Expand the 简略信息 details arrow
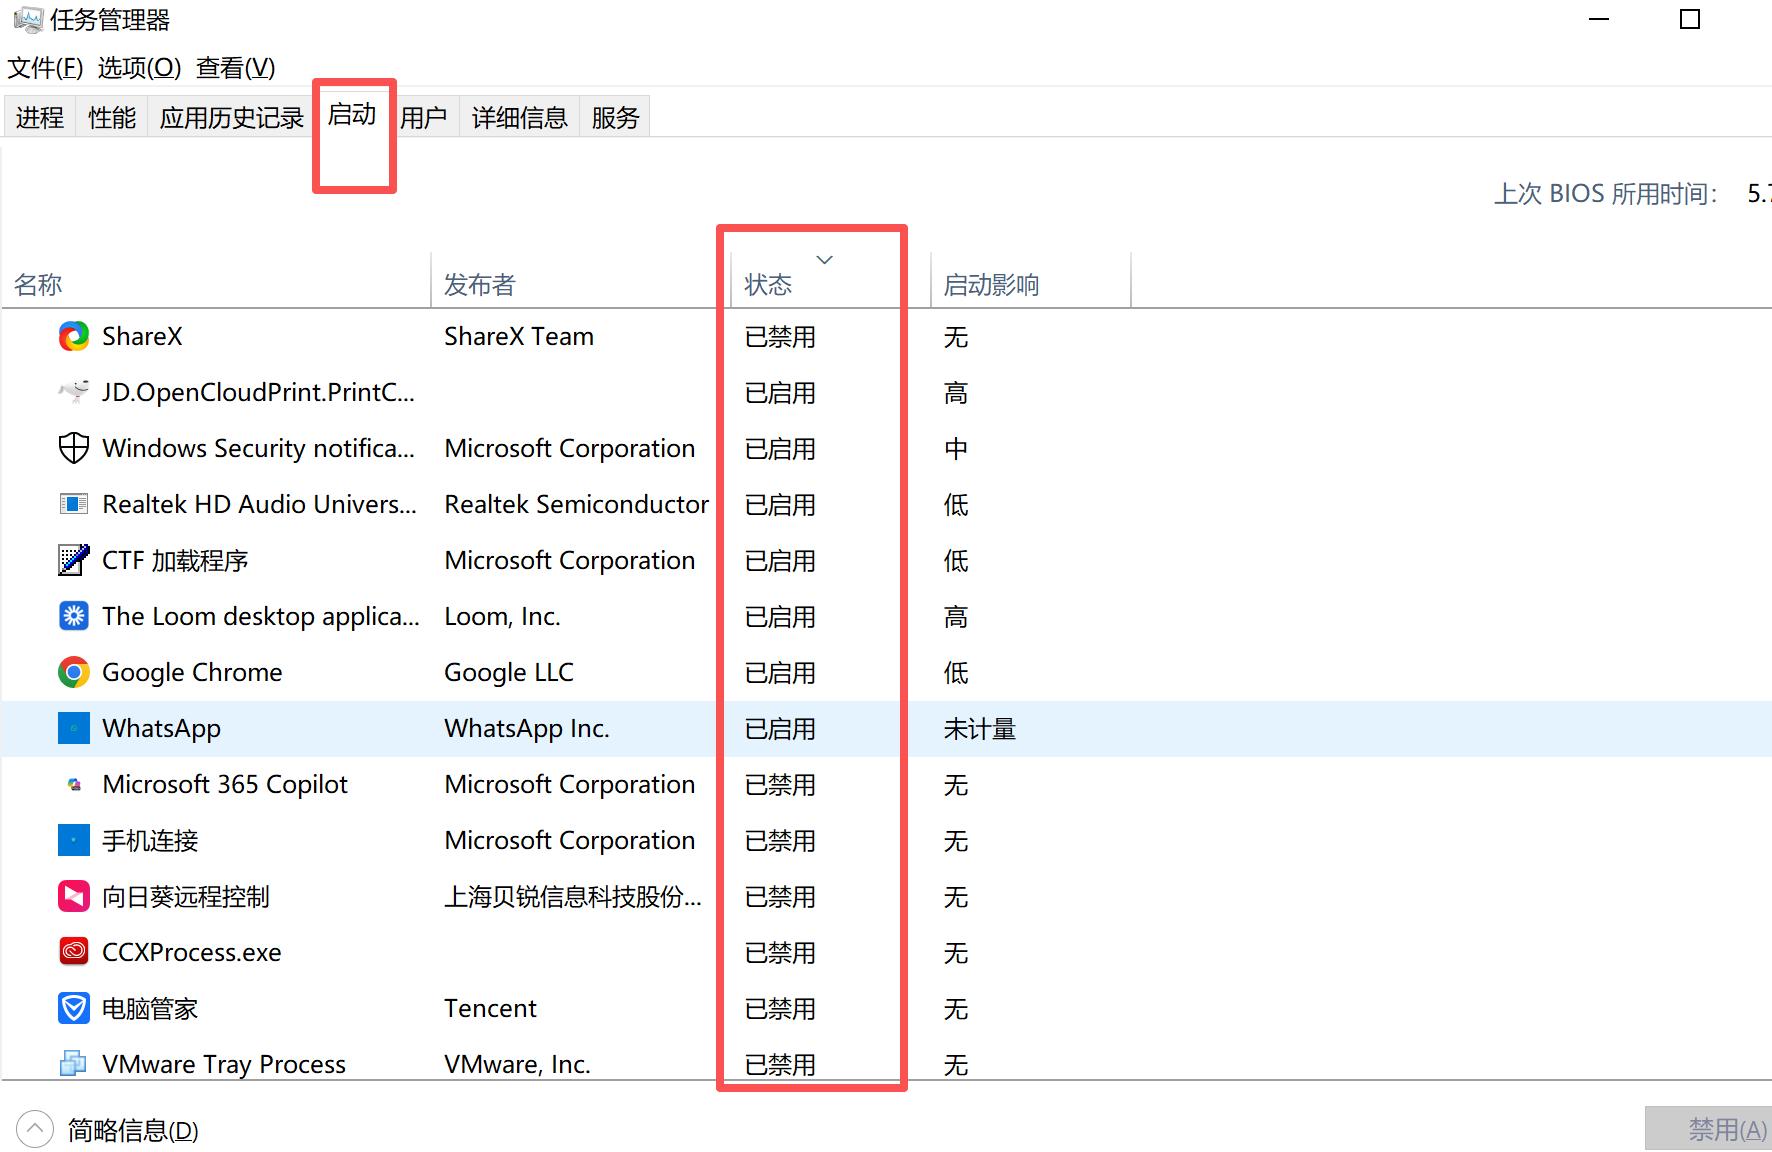 point(34,1128)
